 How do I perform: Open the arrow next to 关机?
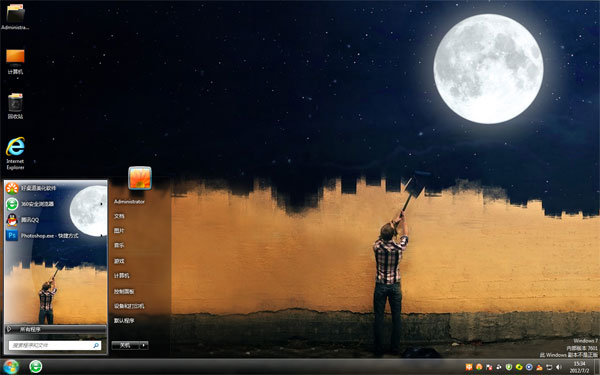[144, 345]
